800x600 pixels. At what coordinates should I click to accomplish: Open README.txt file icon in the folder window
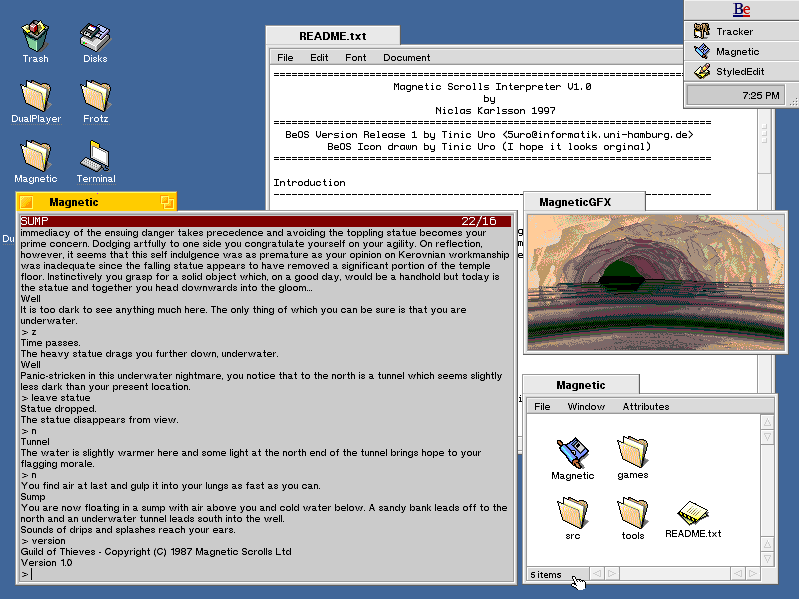click(x=692, y=512)
